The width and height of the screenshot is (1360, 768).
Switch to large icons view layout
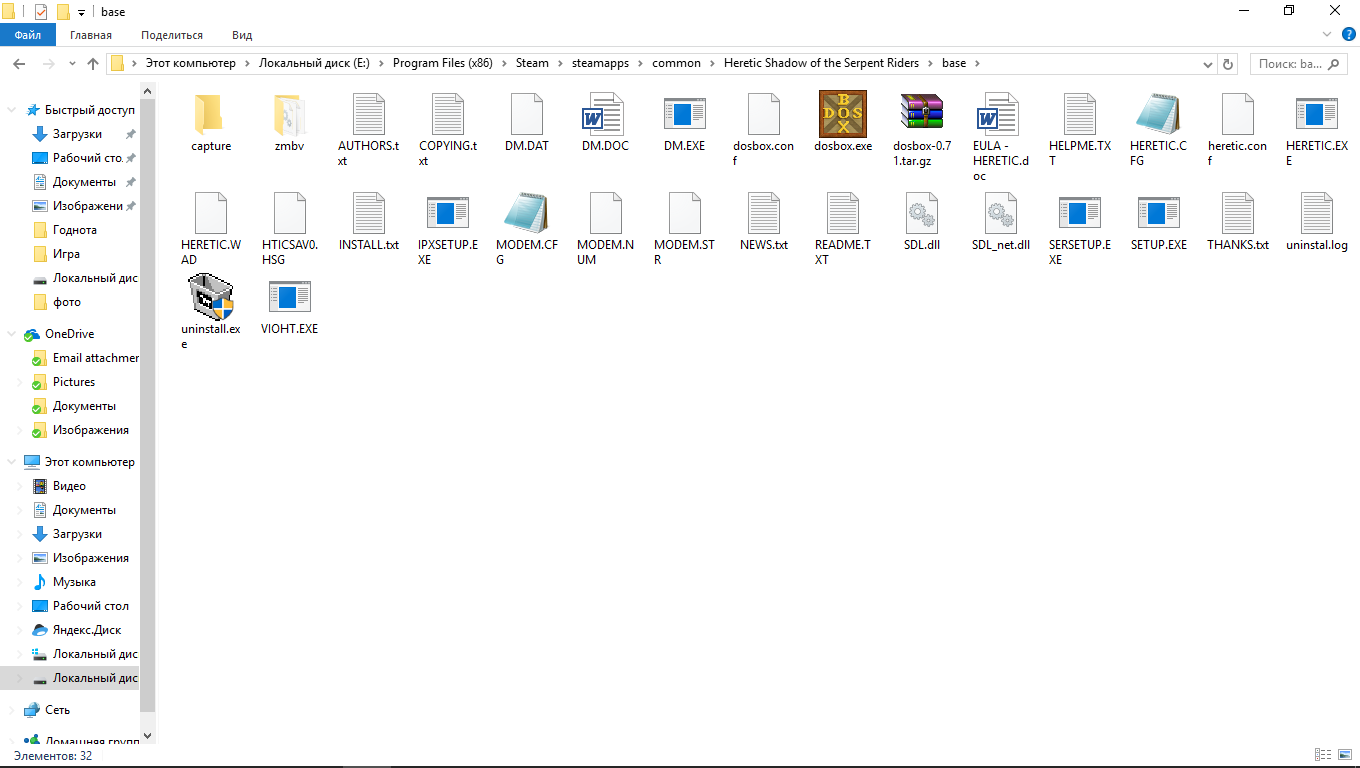tap(1345, 755)
